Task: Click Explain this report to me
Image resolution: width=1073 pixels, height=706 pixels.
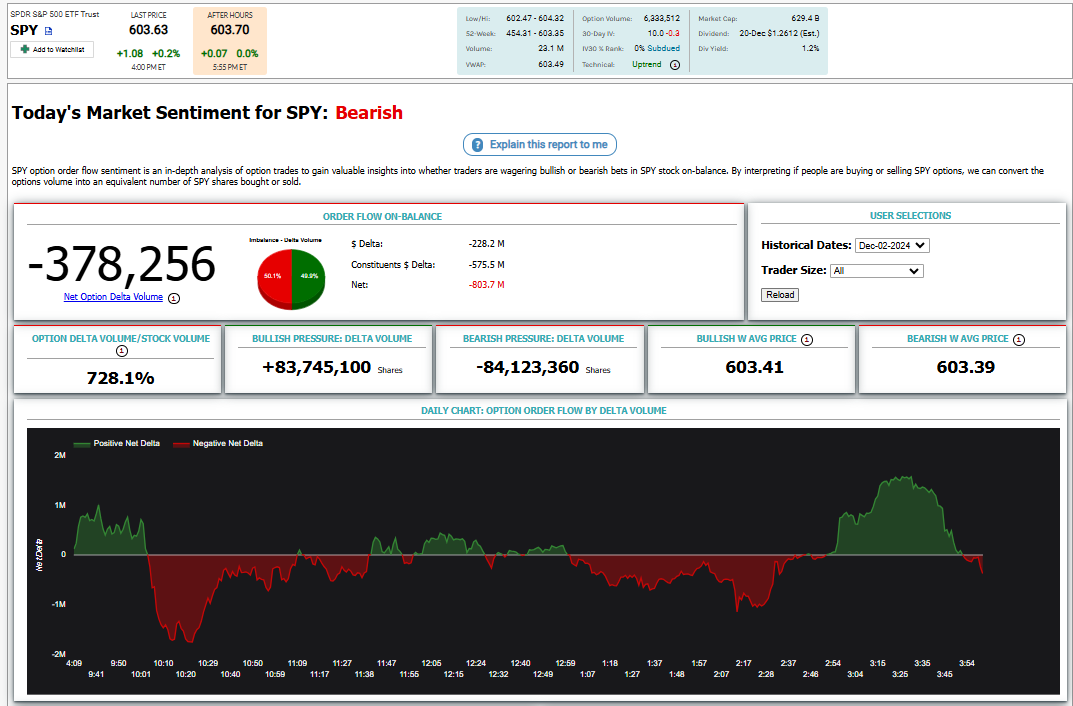Action: tap(540, 144)
